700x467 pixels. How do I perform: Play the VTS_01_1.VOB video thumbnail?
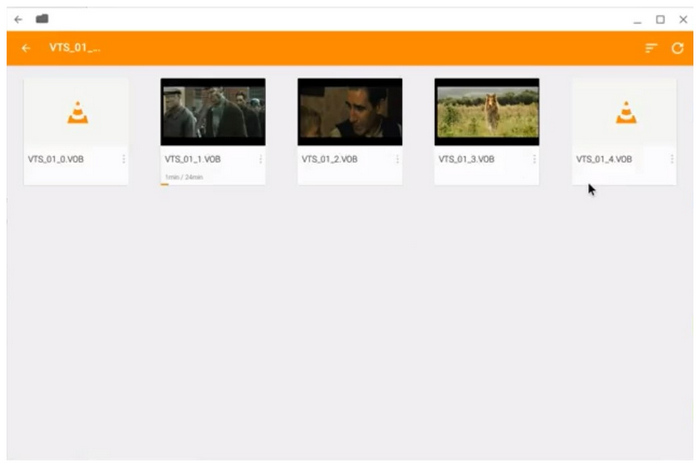pyautogui.click(x=213, y=112)
